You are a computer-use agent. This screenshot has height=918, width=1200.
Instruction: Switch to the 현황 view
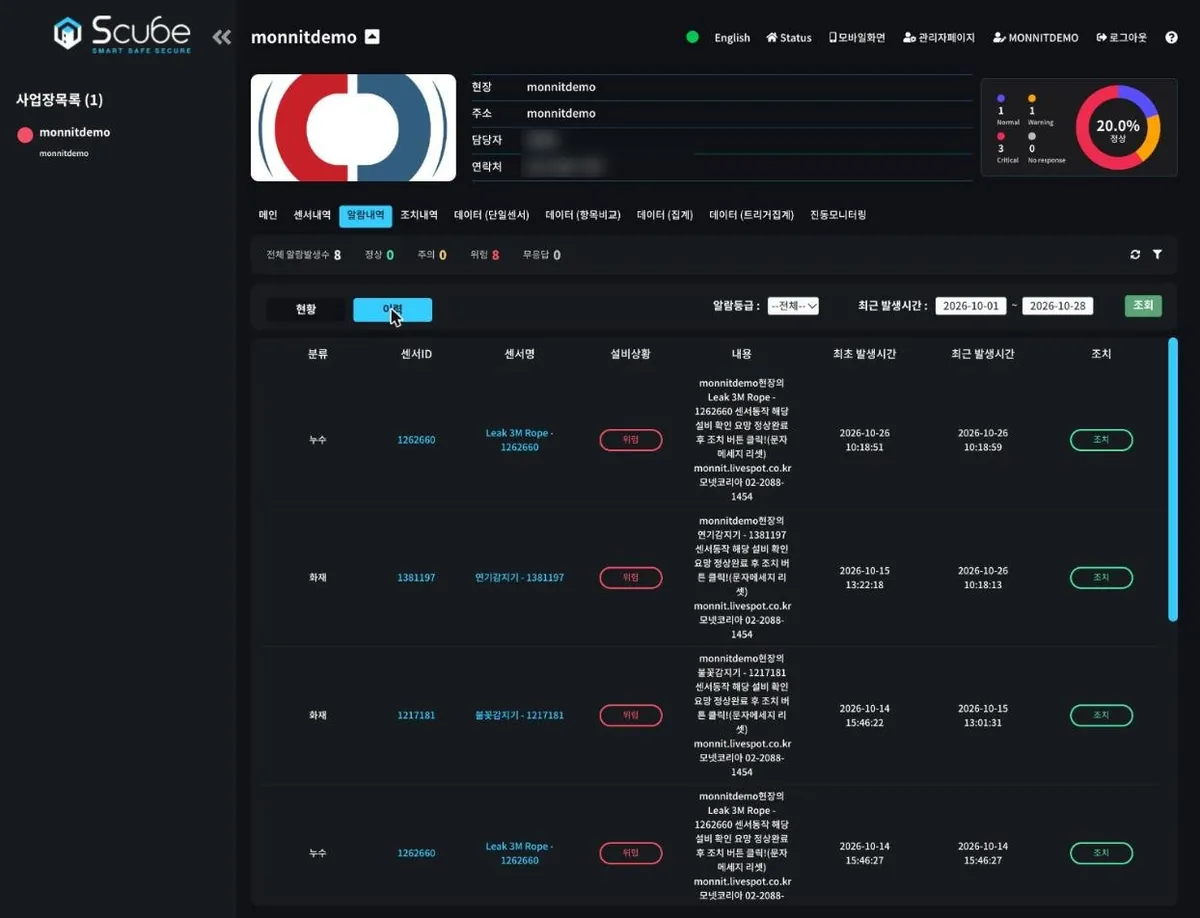306,310
